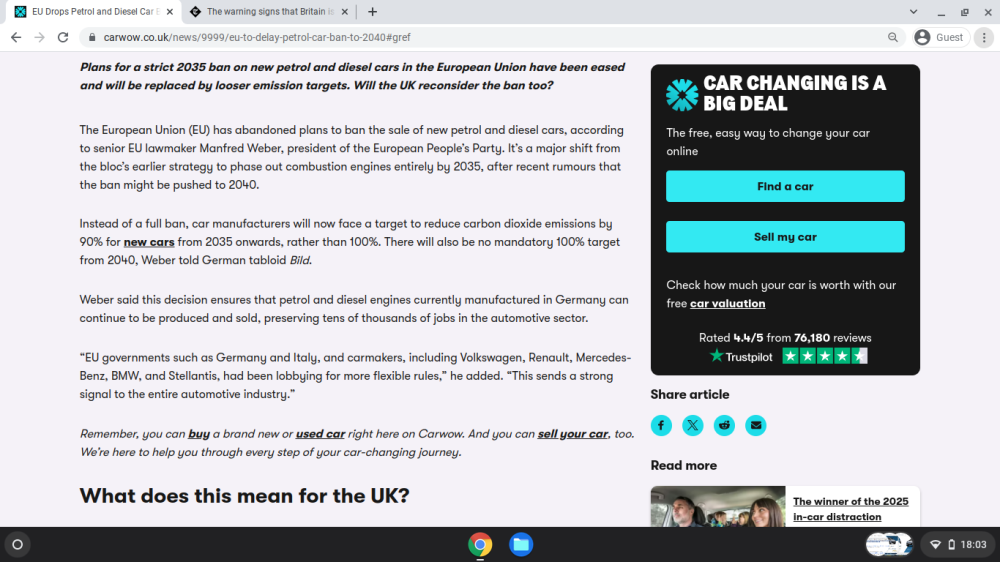Click the battery icon in tray
The height and width of the screenshot is (562, 1000).
[x=951, y=545]
